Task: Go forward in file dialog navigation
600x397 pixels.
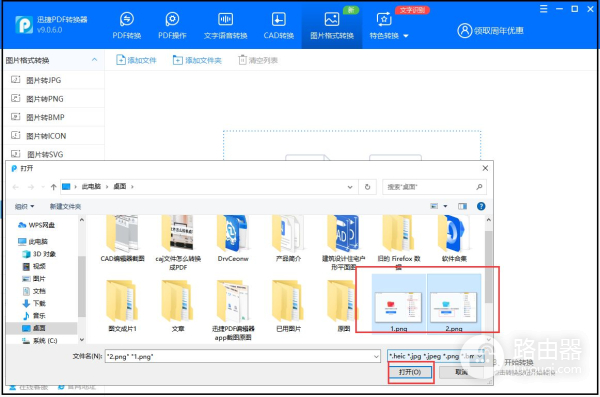Action: click(x=31, y=187)
